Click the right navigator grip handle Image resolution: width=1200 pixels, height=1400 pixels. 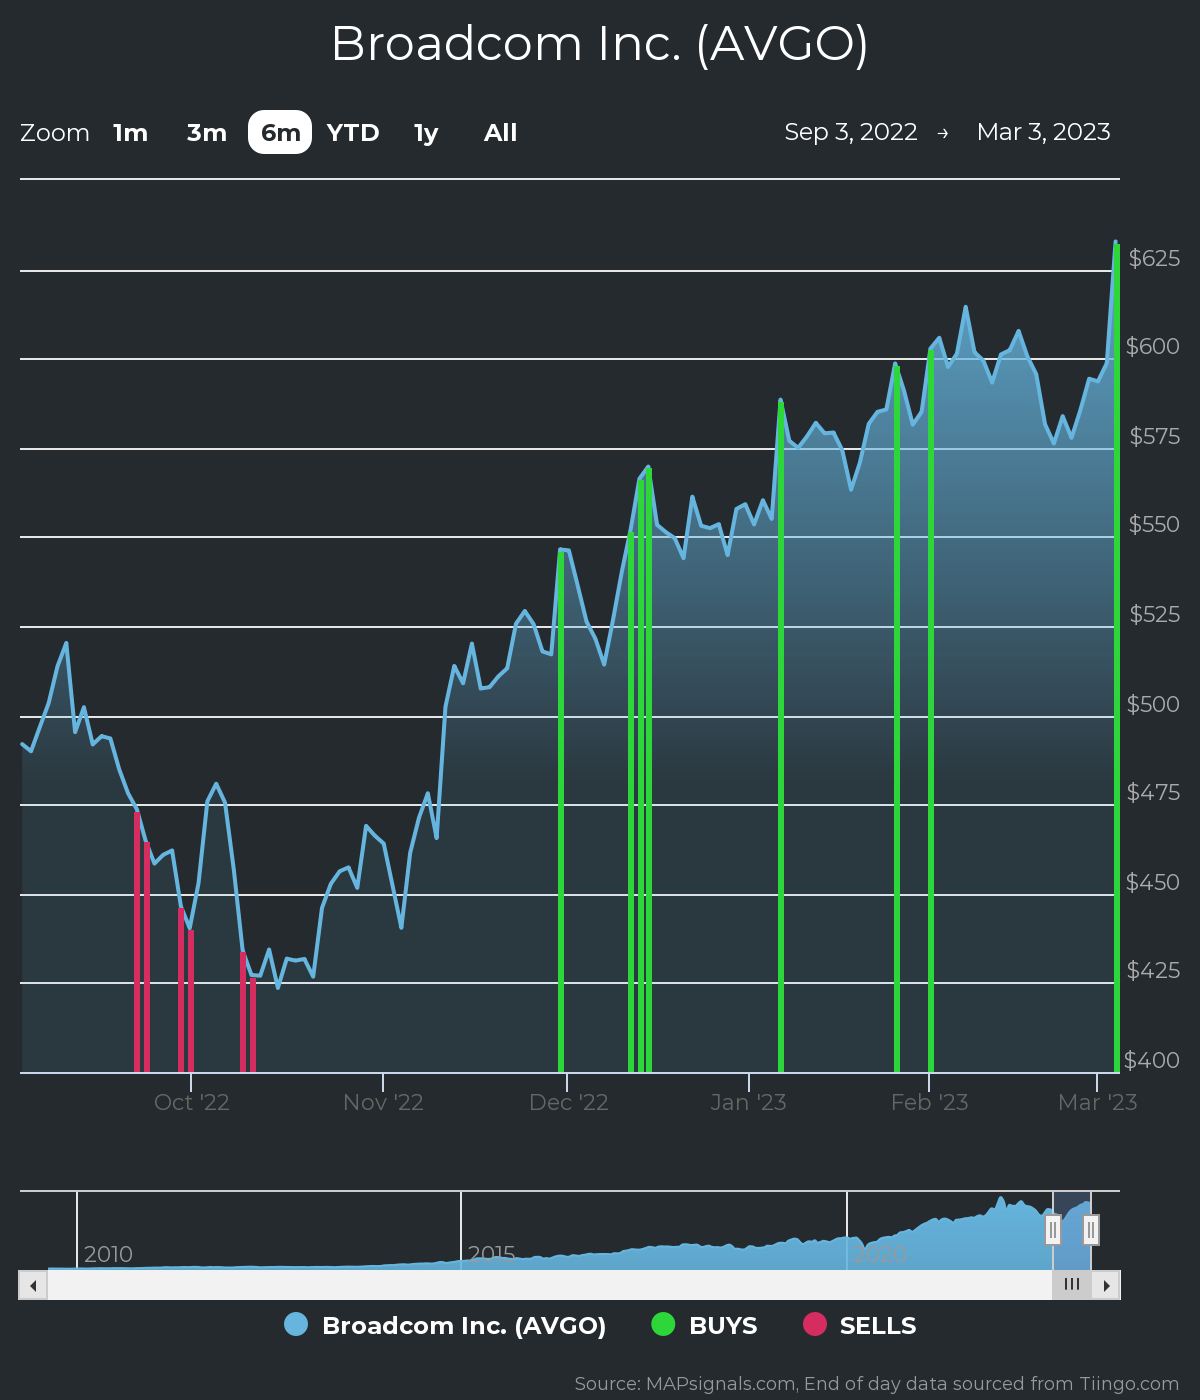click(1091, 1229)
